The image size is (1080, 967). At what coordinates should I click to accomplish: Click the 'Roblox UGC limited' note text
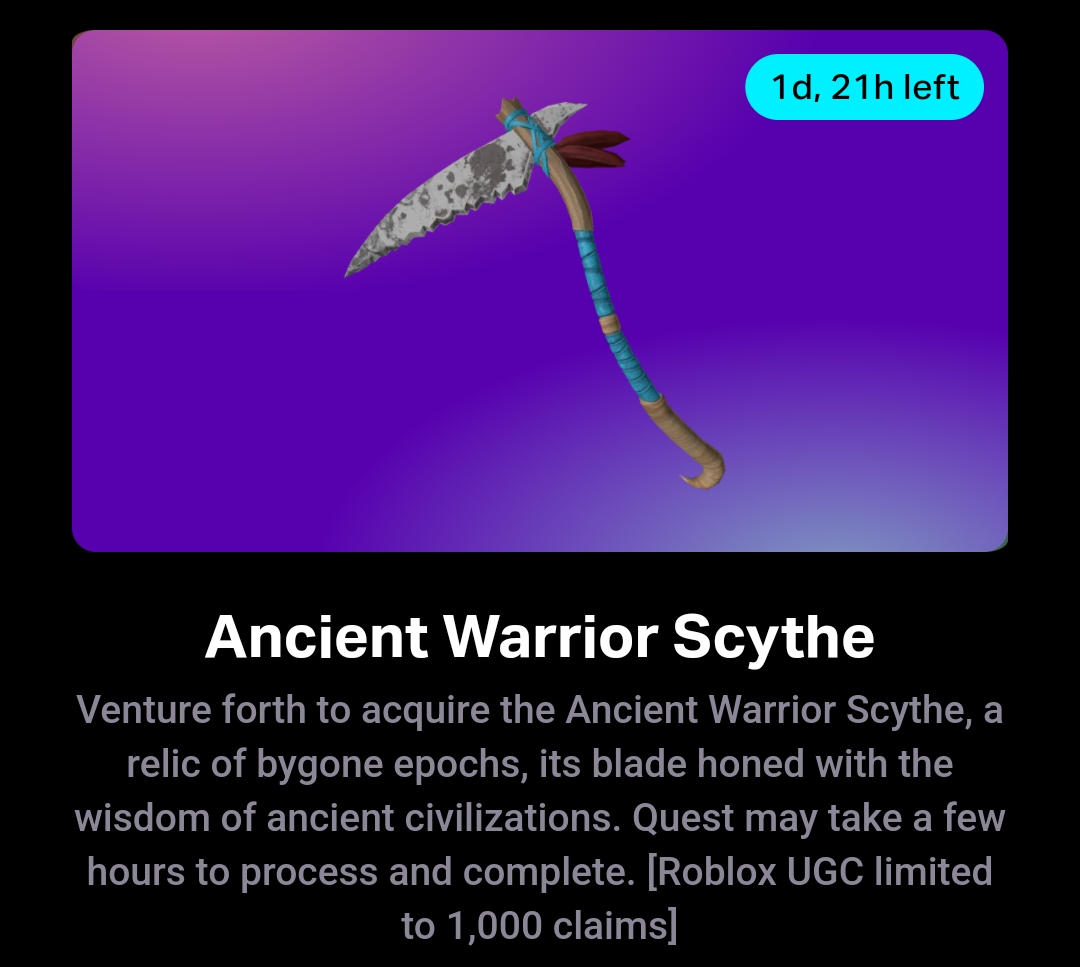820,871
